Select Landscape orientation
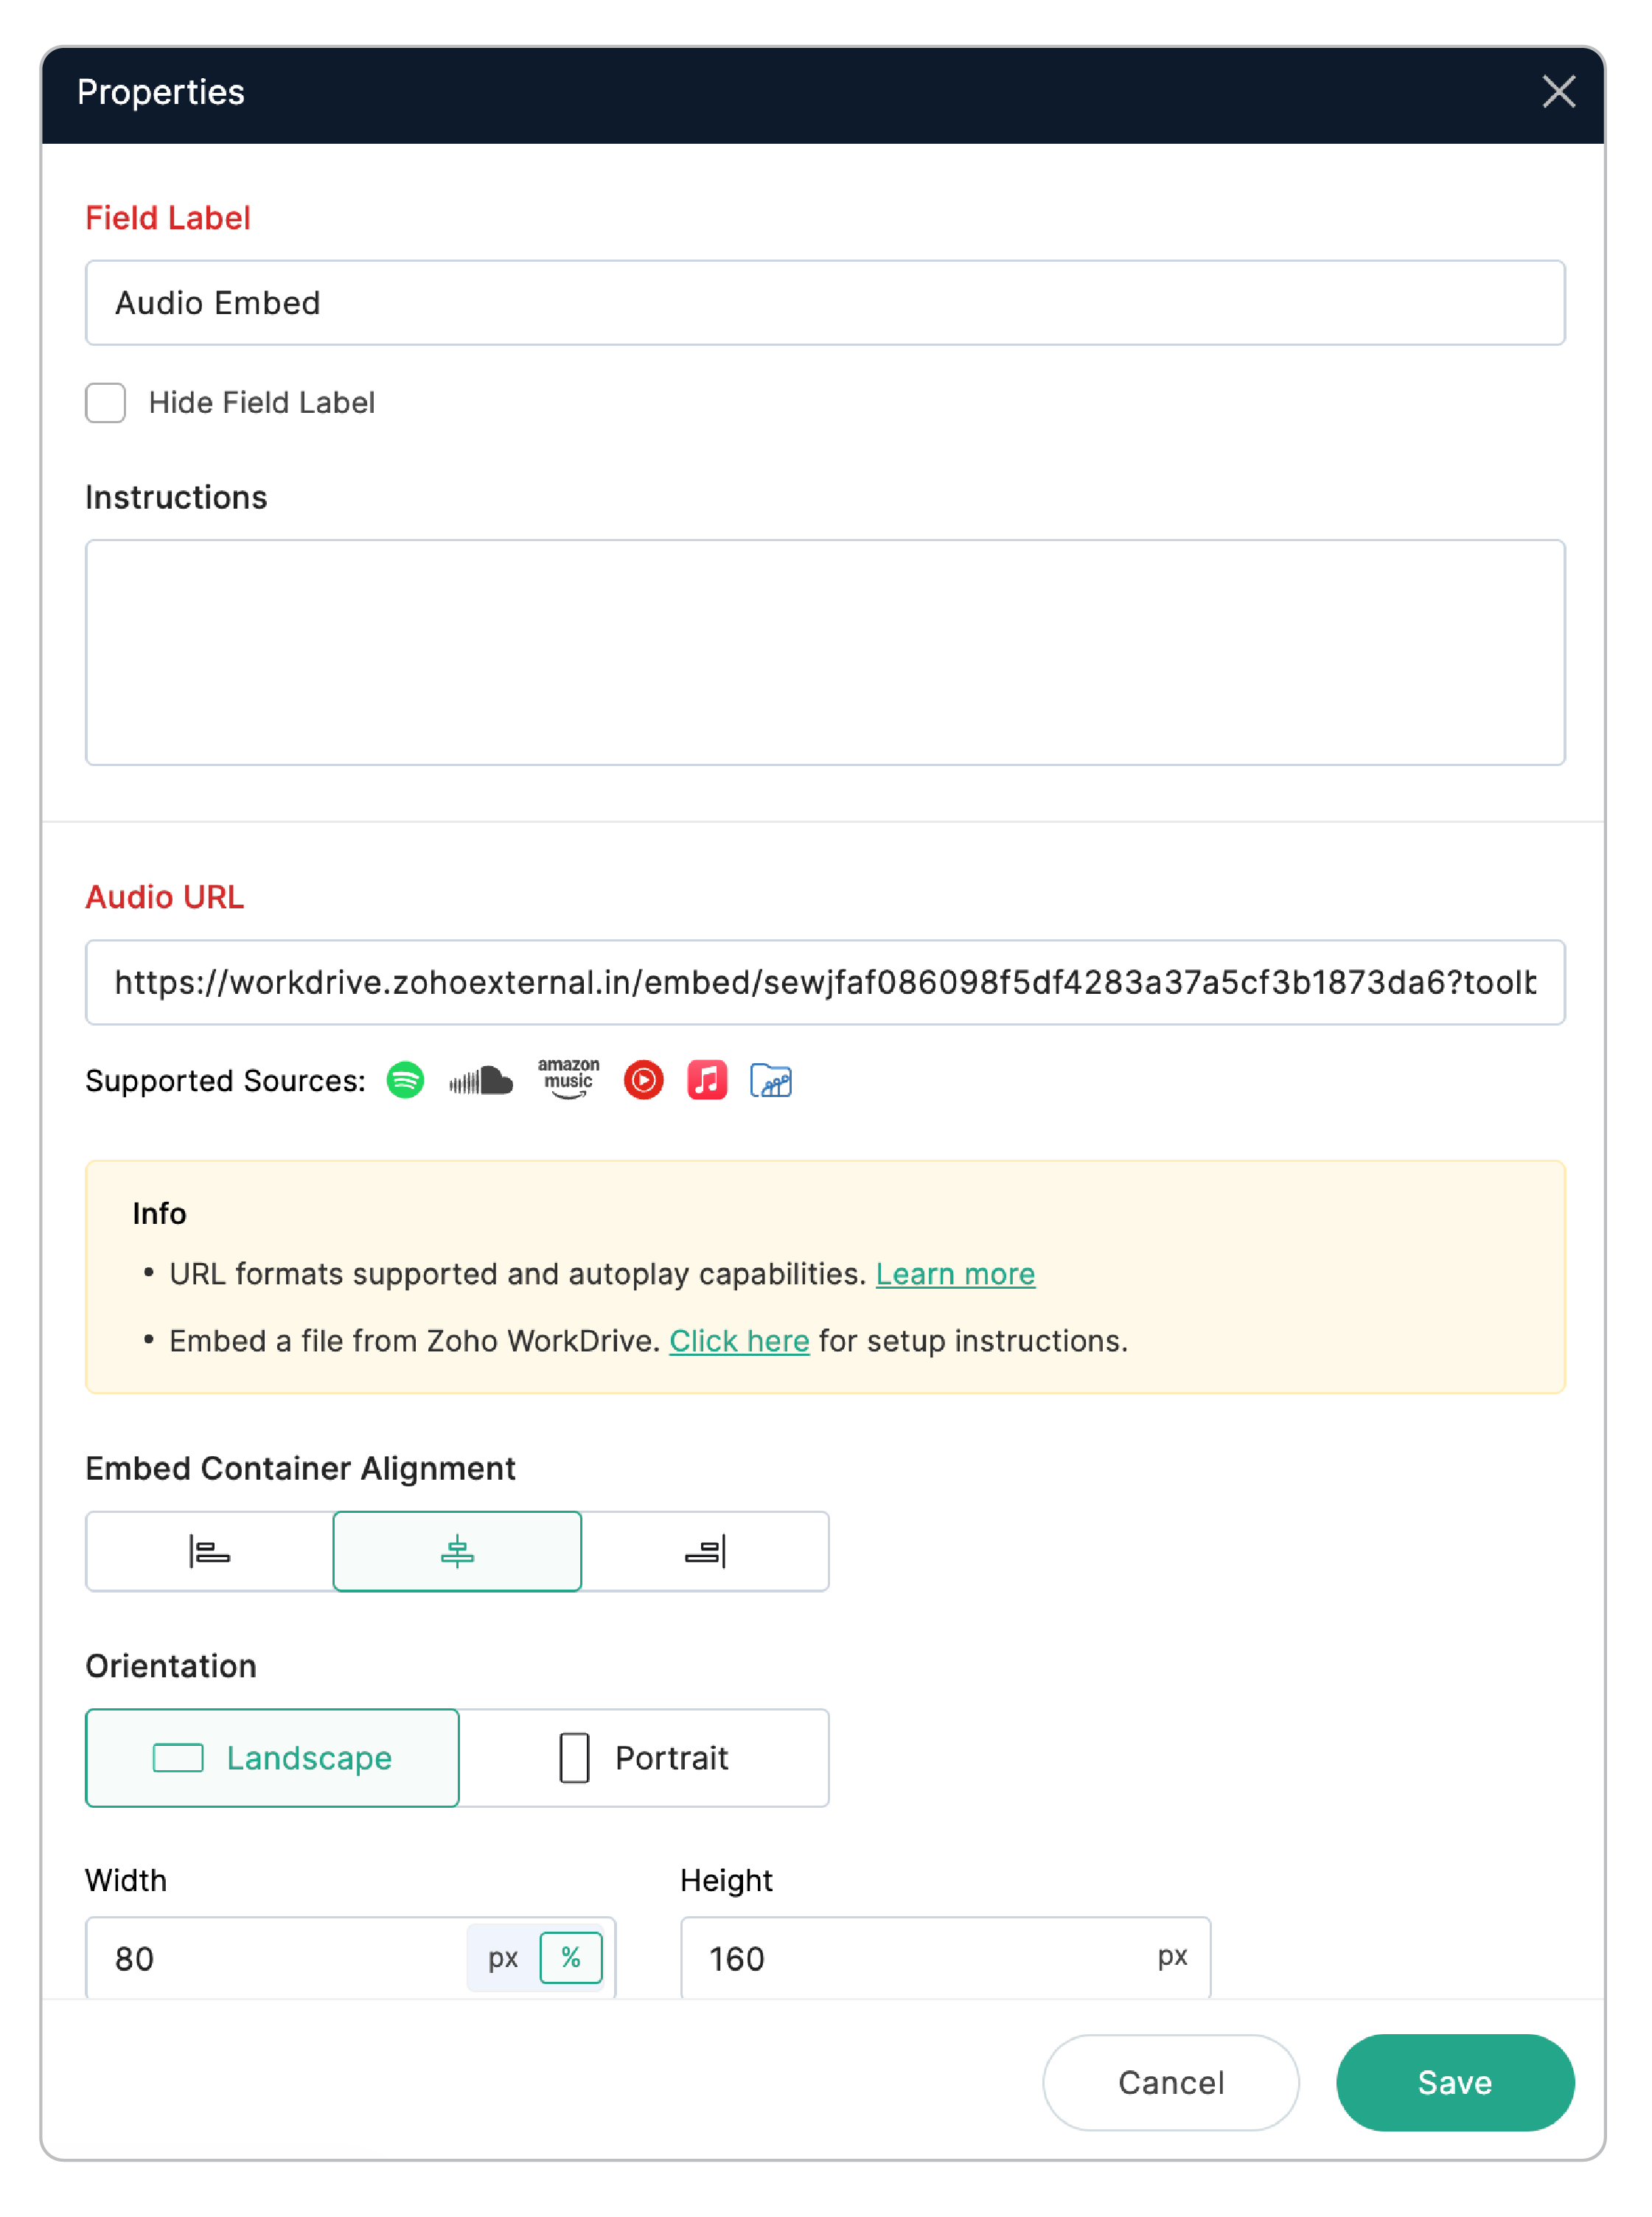 point(272,1757)
